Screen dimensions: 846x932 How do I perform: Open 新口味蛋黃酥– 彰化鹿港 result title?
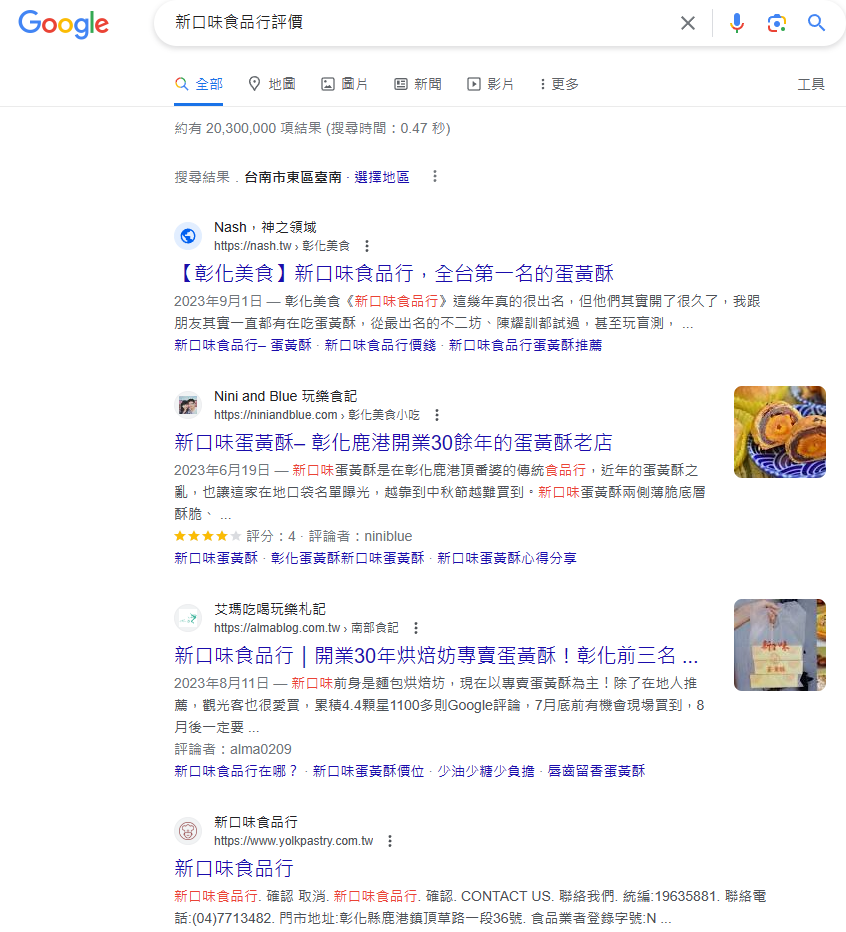(394, 442)
